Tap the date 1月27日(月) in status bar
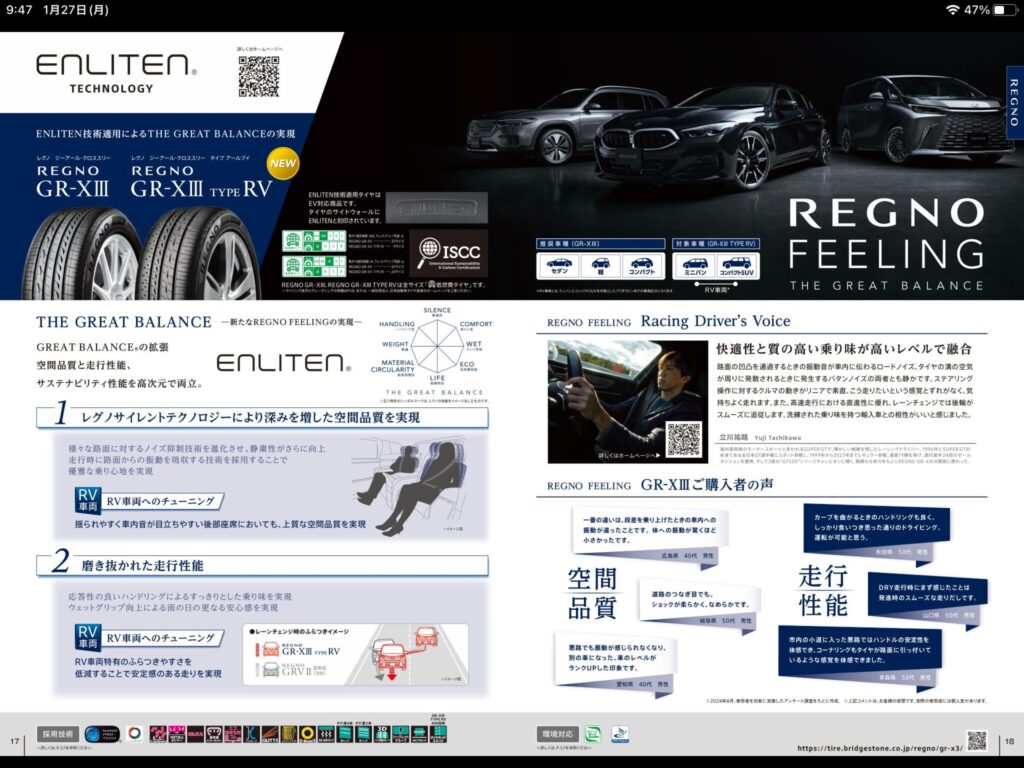This screenshot has height=768, width=1024. [x=76, y=10]
